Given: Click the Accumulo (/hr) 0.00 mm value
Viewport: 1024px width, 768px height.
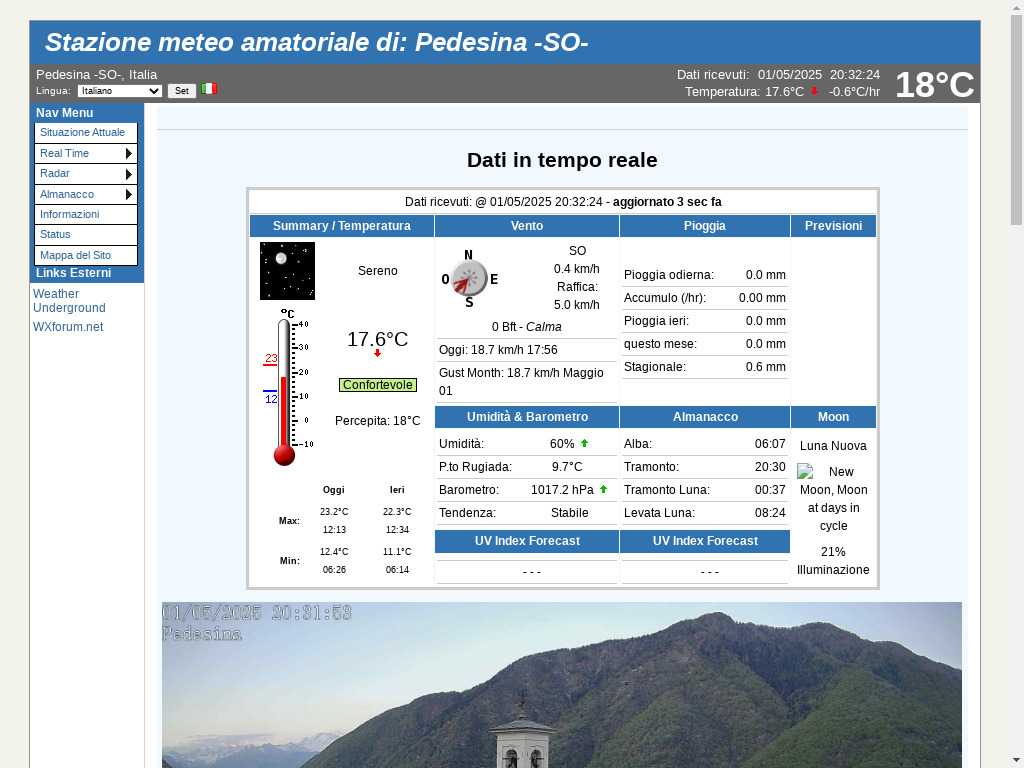Looking at the screenshot, I should [x=762, y=298].
